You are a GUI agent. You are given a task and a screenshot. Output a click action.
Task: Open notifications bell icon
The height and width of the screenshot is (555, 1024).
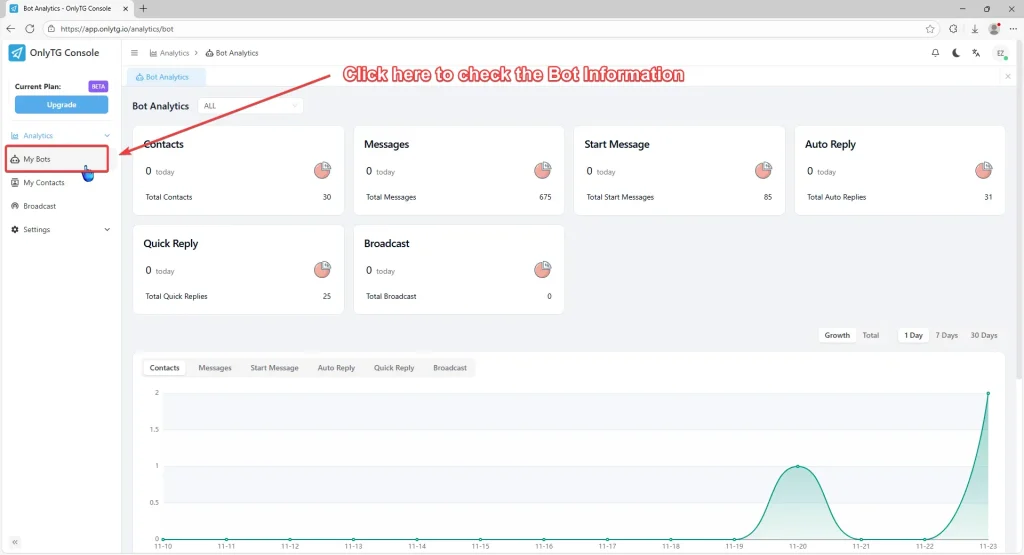click(x=935, y=53)
